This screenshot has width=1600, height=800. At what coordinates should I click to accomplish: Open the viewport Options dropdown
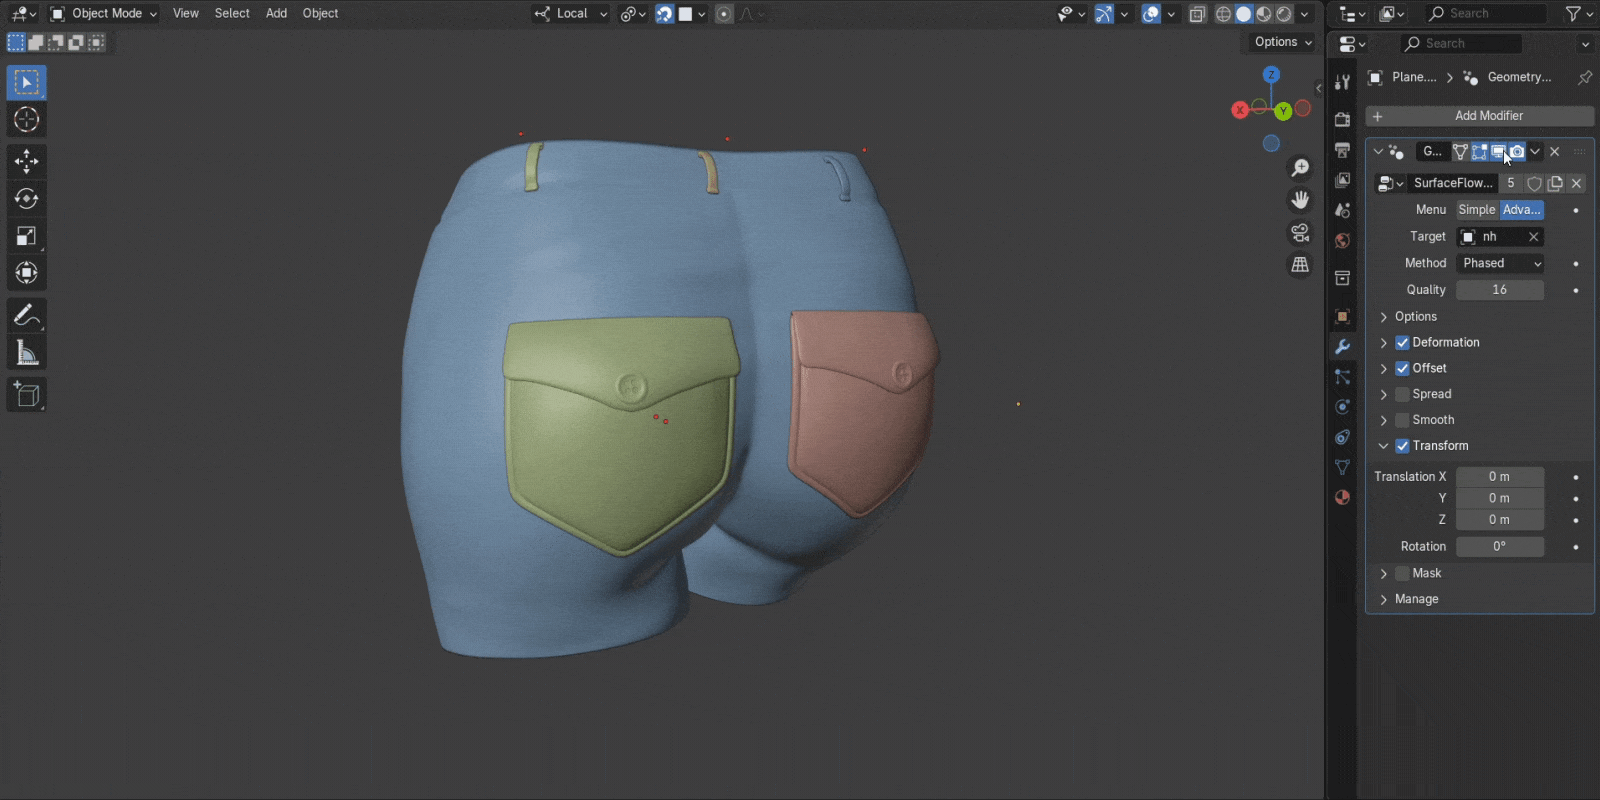pyautogui.click(x=1283, y=42)
